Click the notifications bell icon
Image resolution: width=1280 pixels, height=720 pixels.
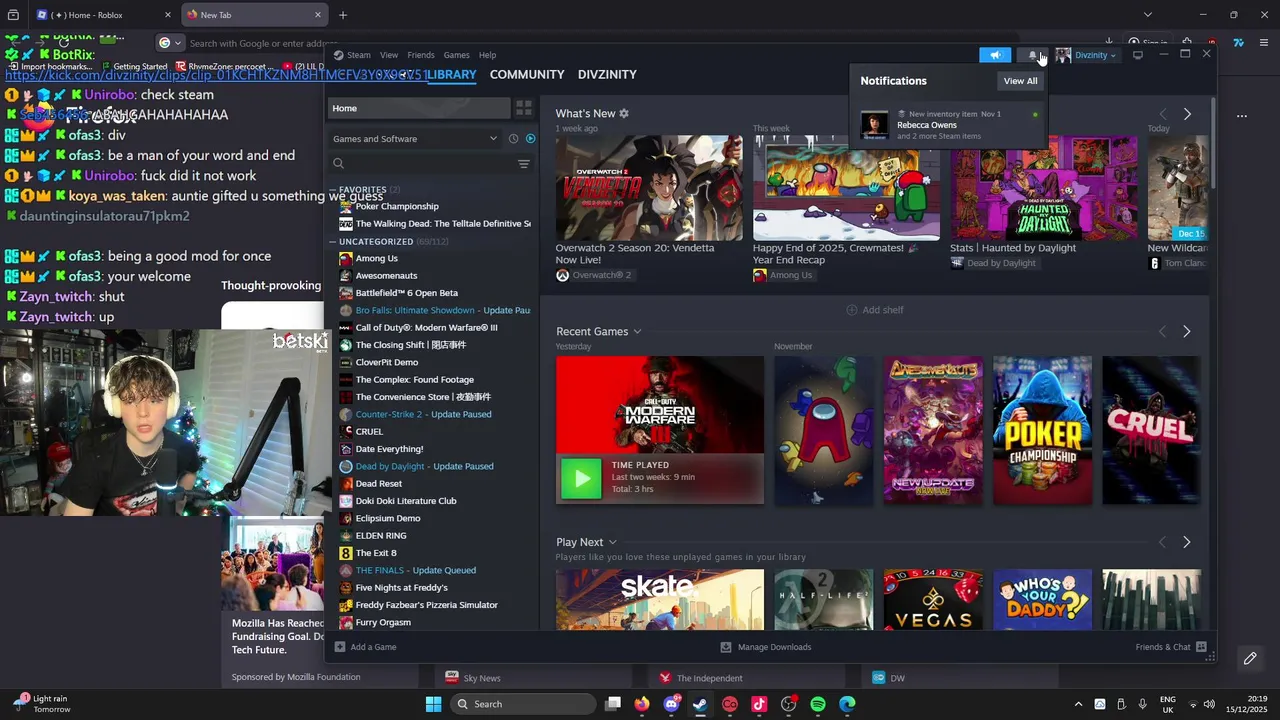[1033, 55]
